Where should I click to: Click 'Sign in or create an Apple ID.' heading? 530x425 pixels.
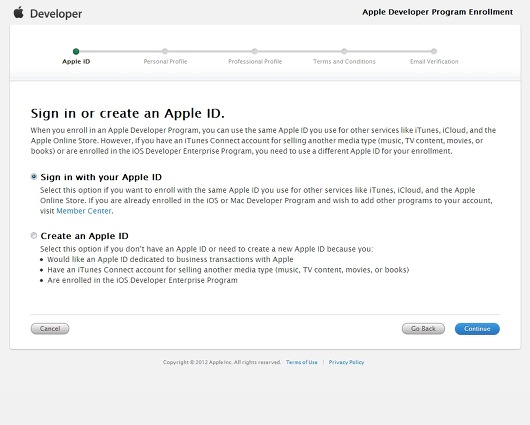(127, 113)
